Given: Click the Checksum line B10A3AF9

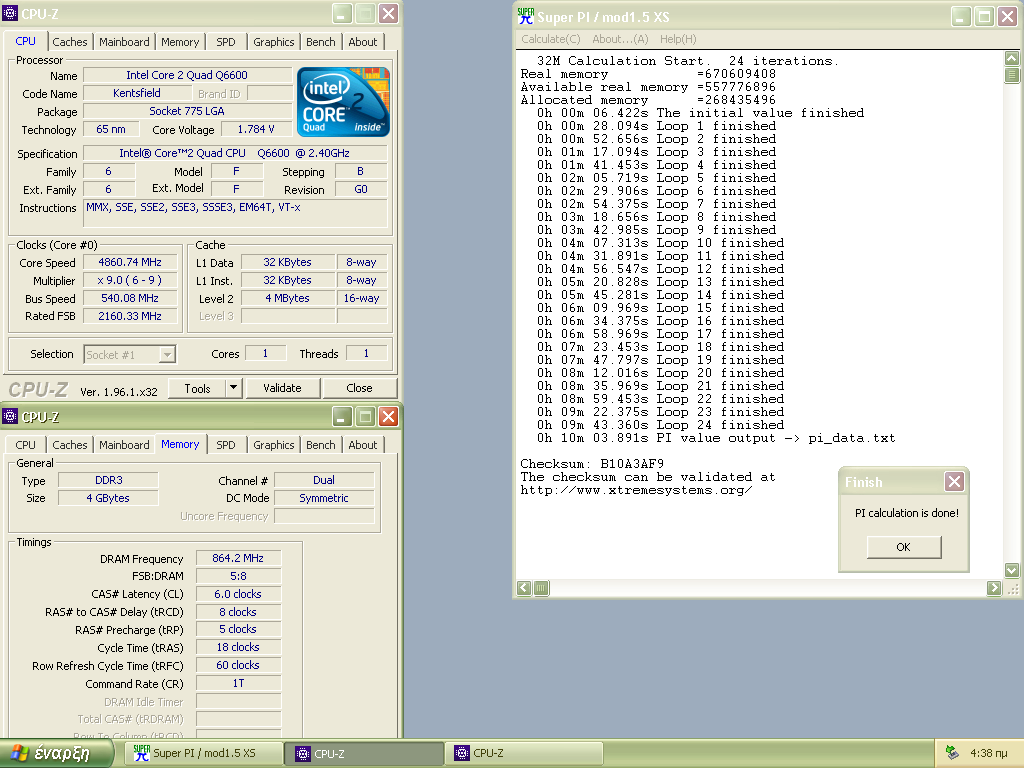Looking at the screenshot, I should coord(592,464).
